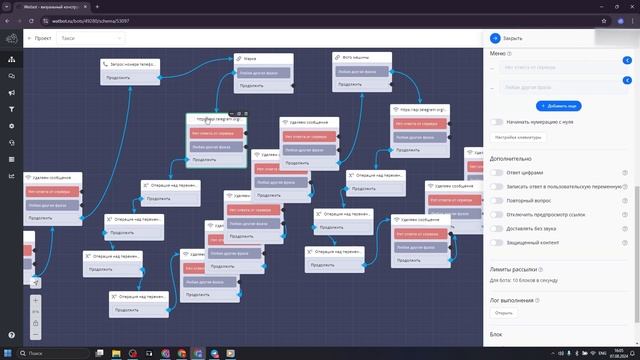This screenshot has height=360, width=640.
Task: Zoom out with the canvas minus button
Action: click(36, 335)
